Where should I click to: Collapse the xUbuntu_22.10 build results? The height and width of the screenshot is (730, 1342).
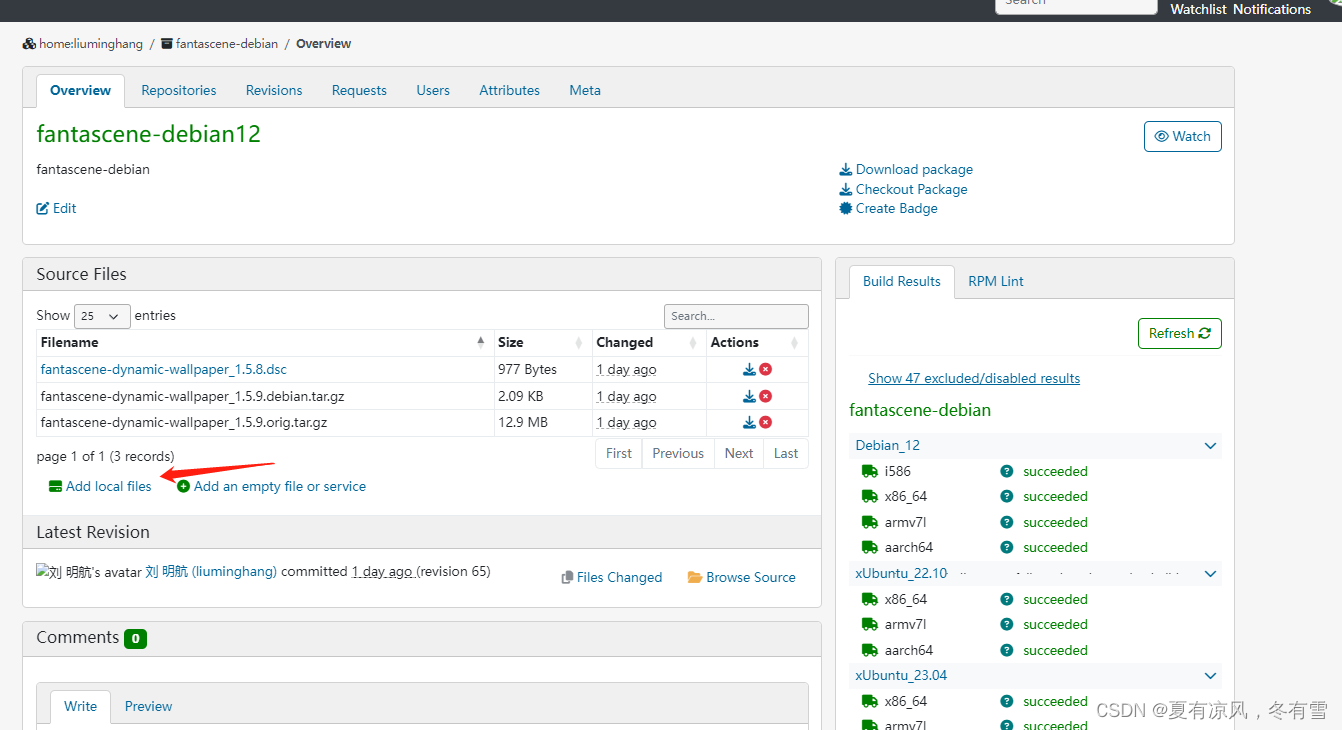coord(1211,574)
